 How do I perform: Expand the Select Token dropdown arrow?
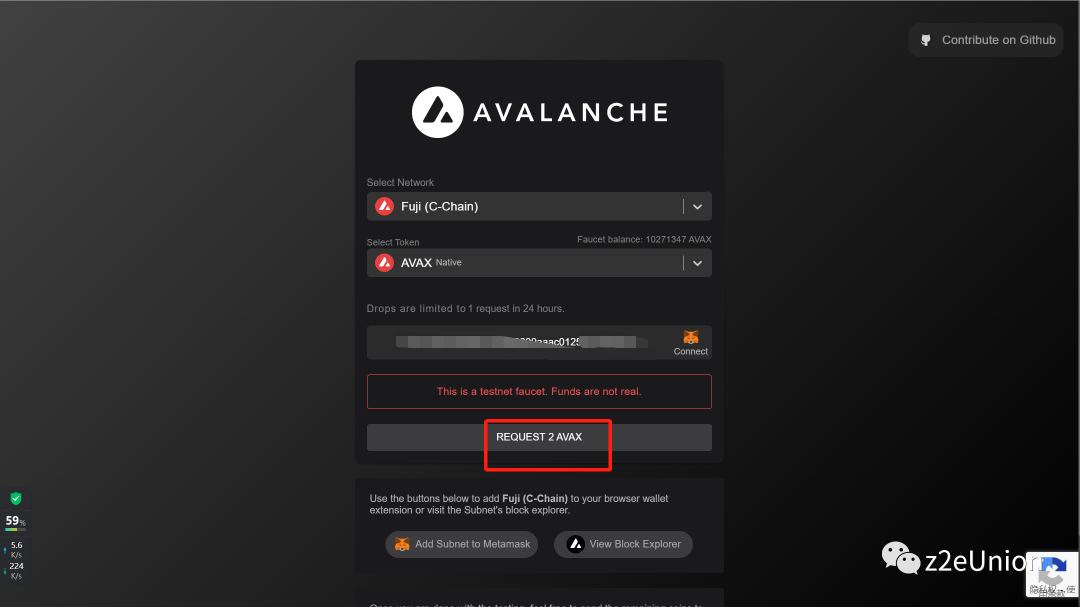(697, 263)
